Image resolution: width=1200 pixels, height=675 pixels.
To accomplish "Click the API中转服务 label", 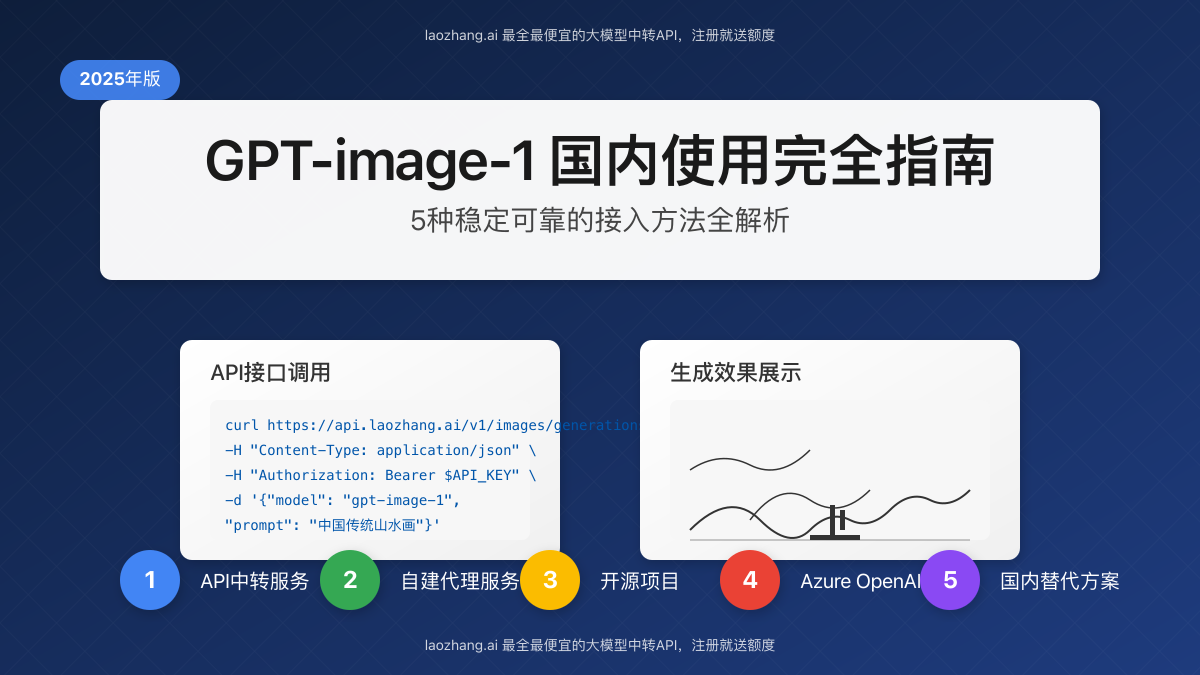I will point(255,581).
